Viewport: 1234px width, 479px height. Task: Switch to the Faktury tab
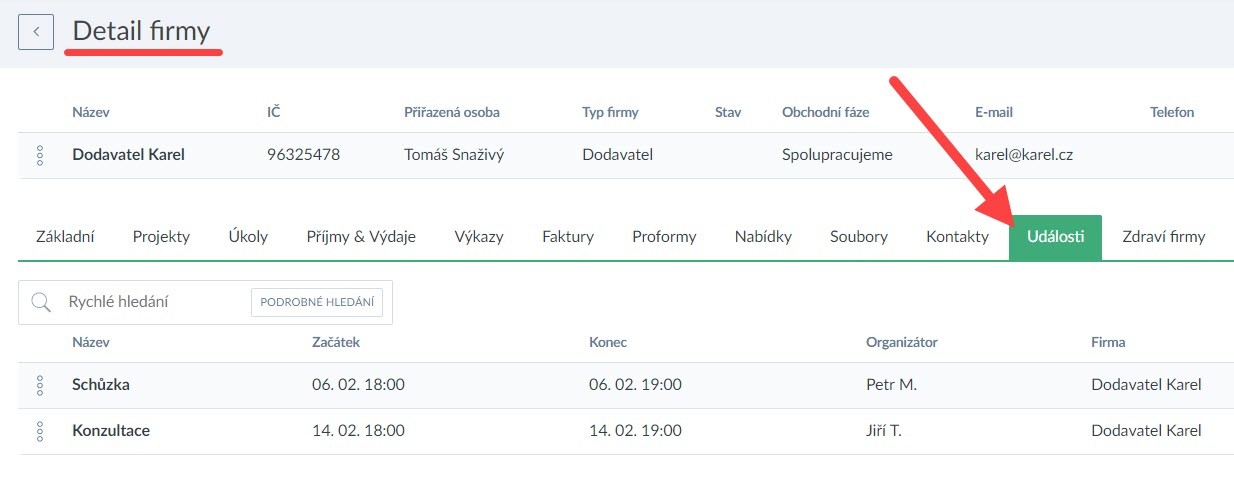568,237
